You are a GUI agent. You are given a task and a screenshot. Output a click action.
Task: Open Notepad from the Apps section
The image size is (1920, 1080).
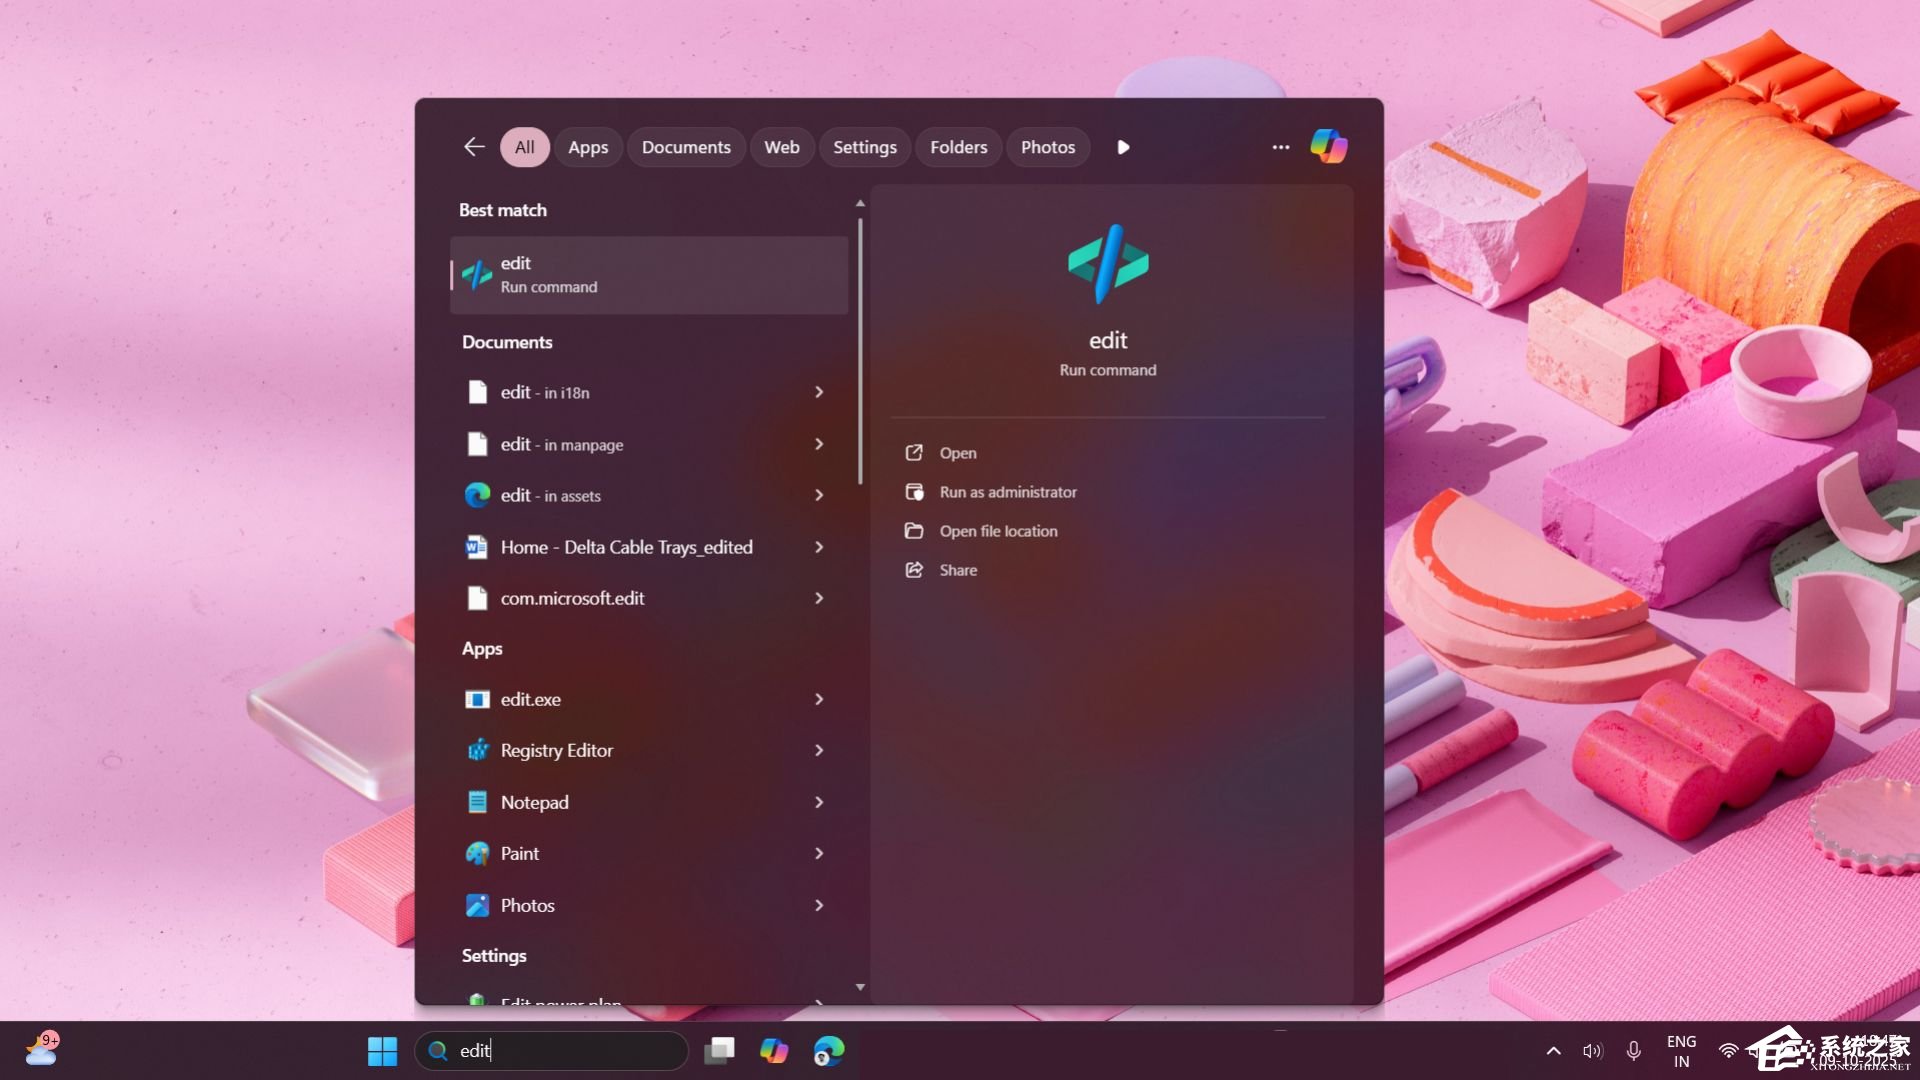pos(534,801)
